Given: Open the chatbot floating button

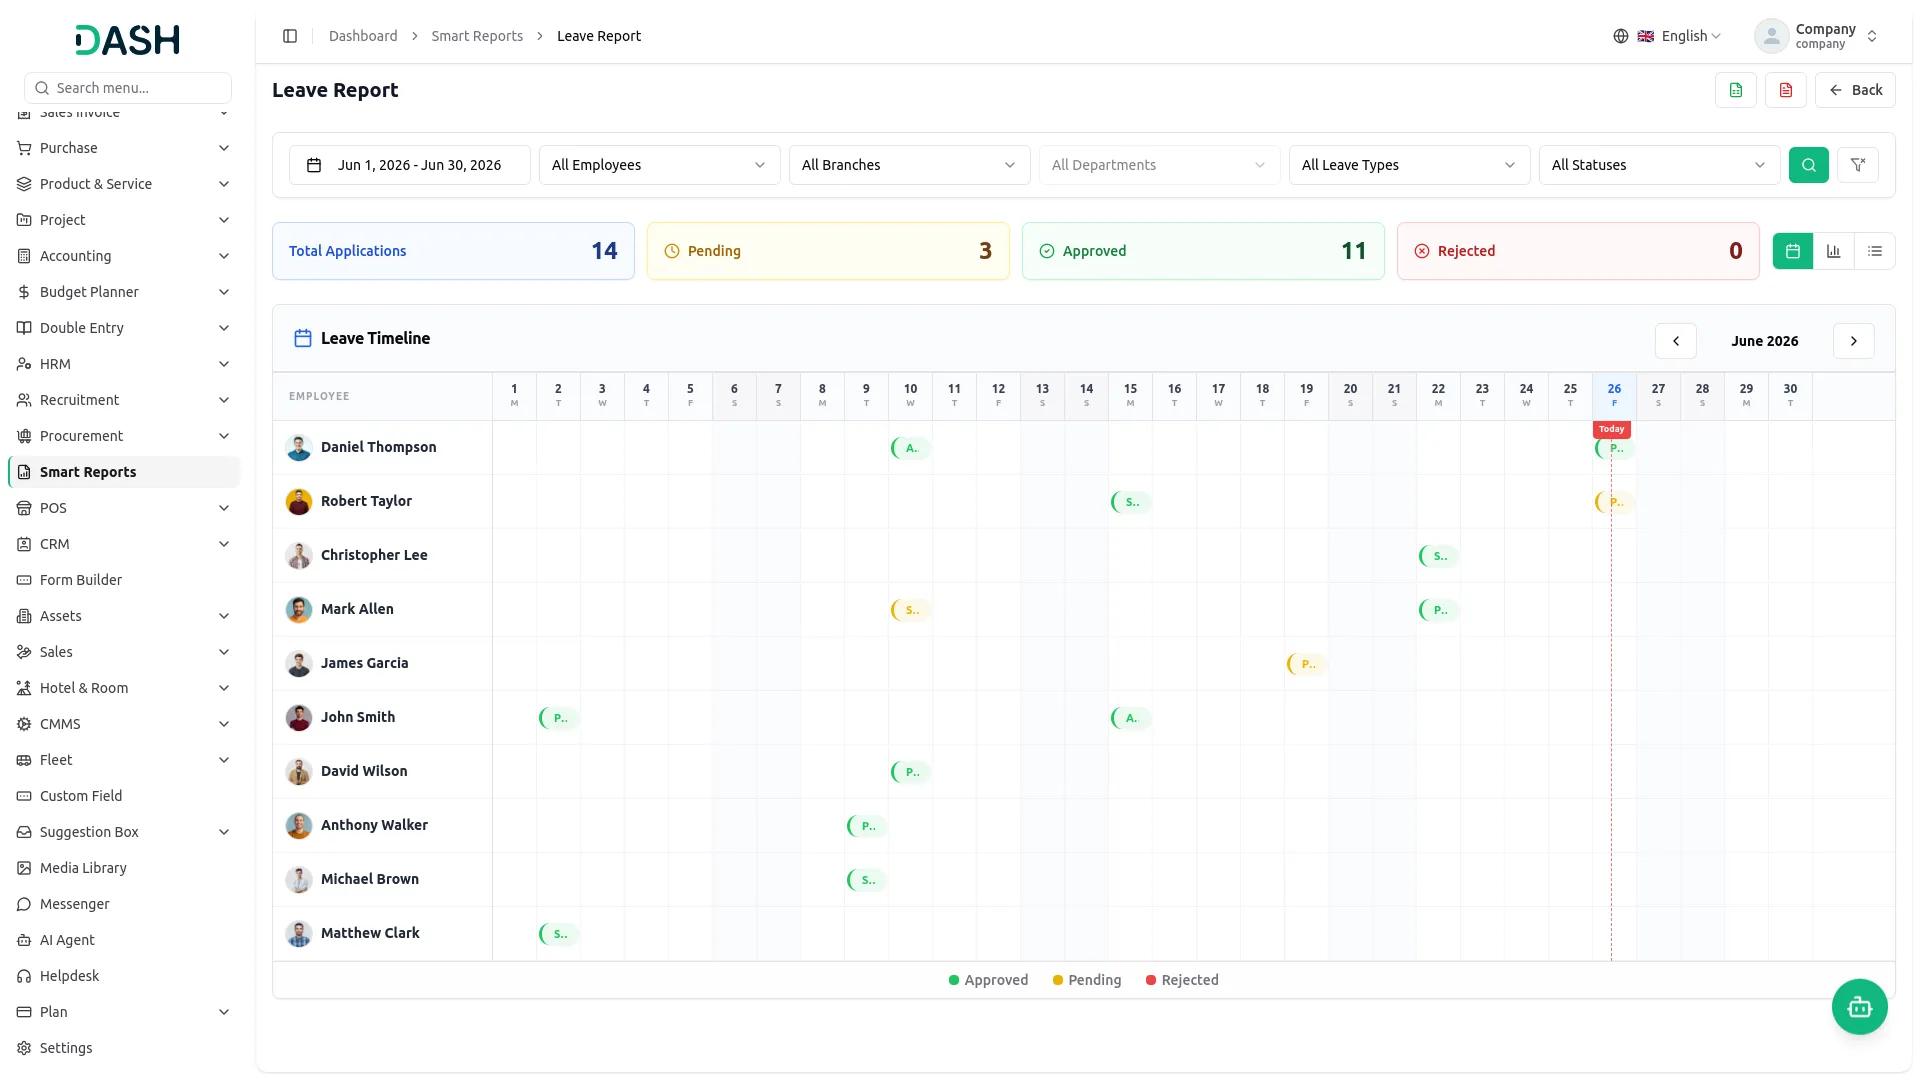Looking at the screenshot, I should point(1860,1007).
